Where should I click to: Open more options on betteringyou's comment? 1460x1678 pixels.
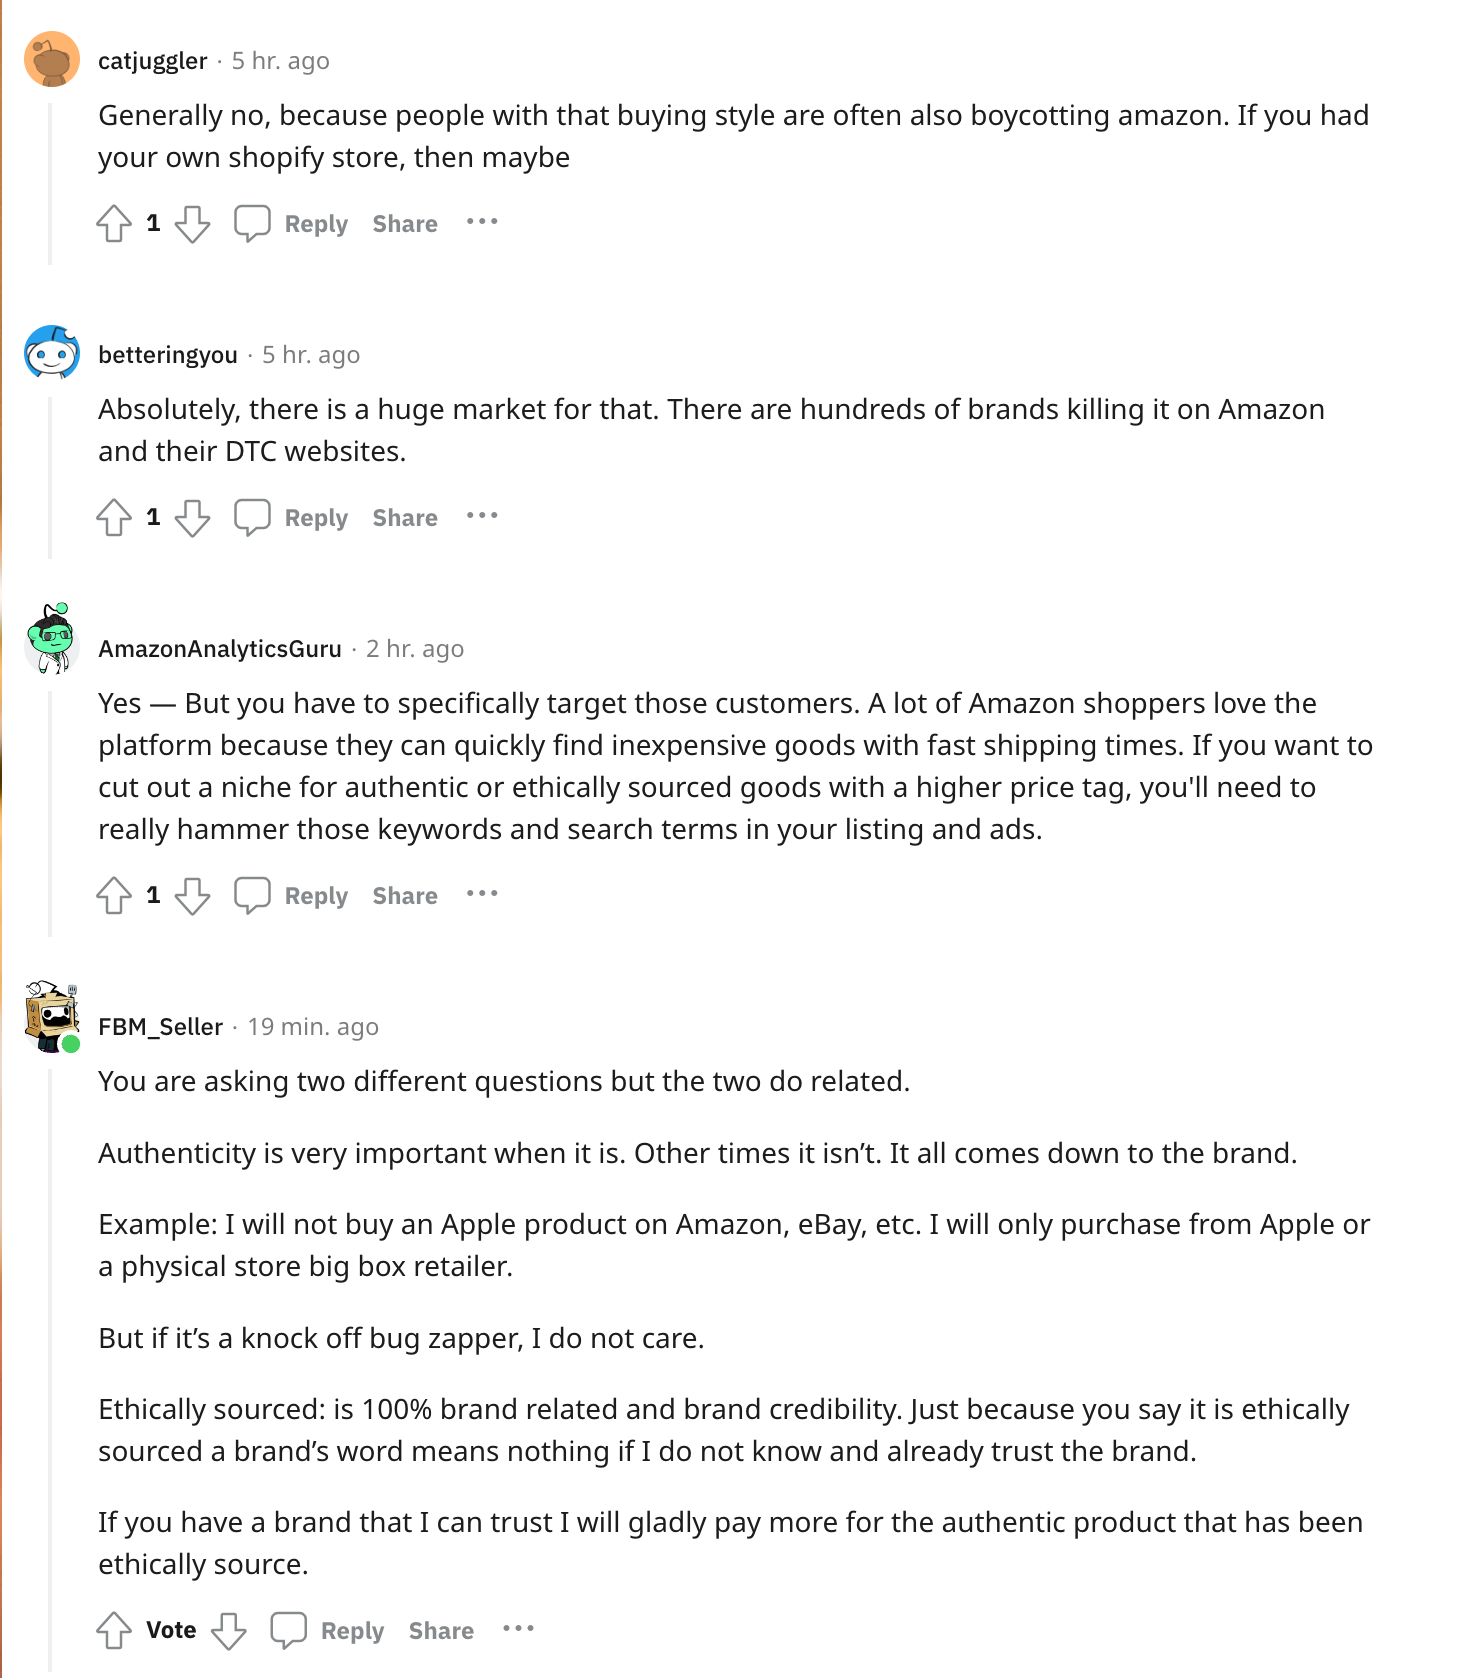482,516
